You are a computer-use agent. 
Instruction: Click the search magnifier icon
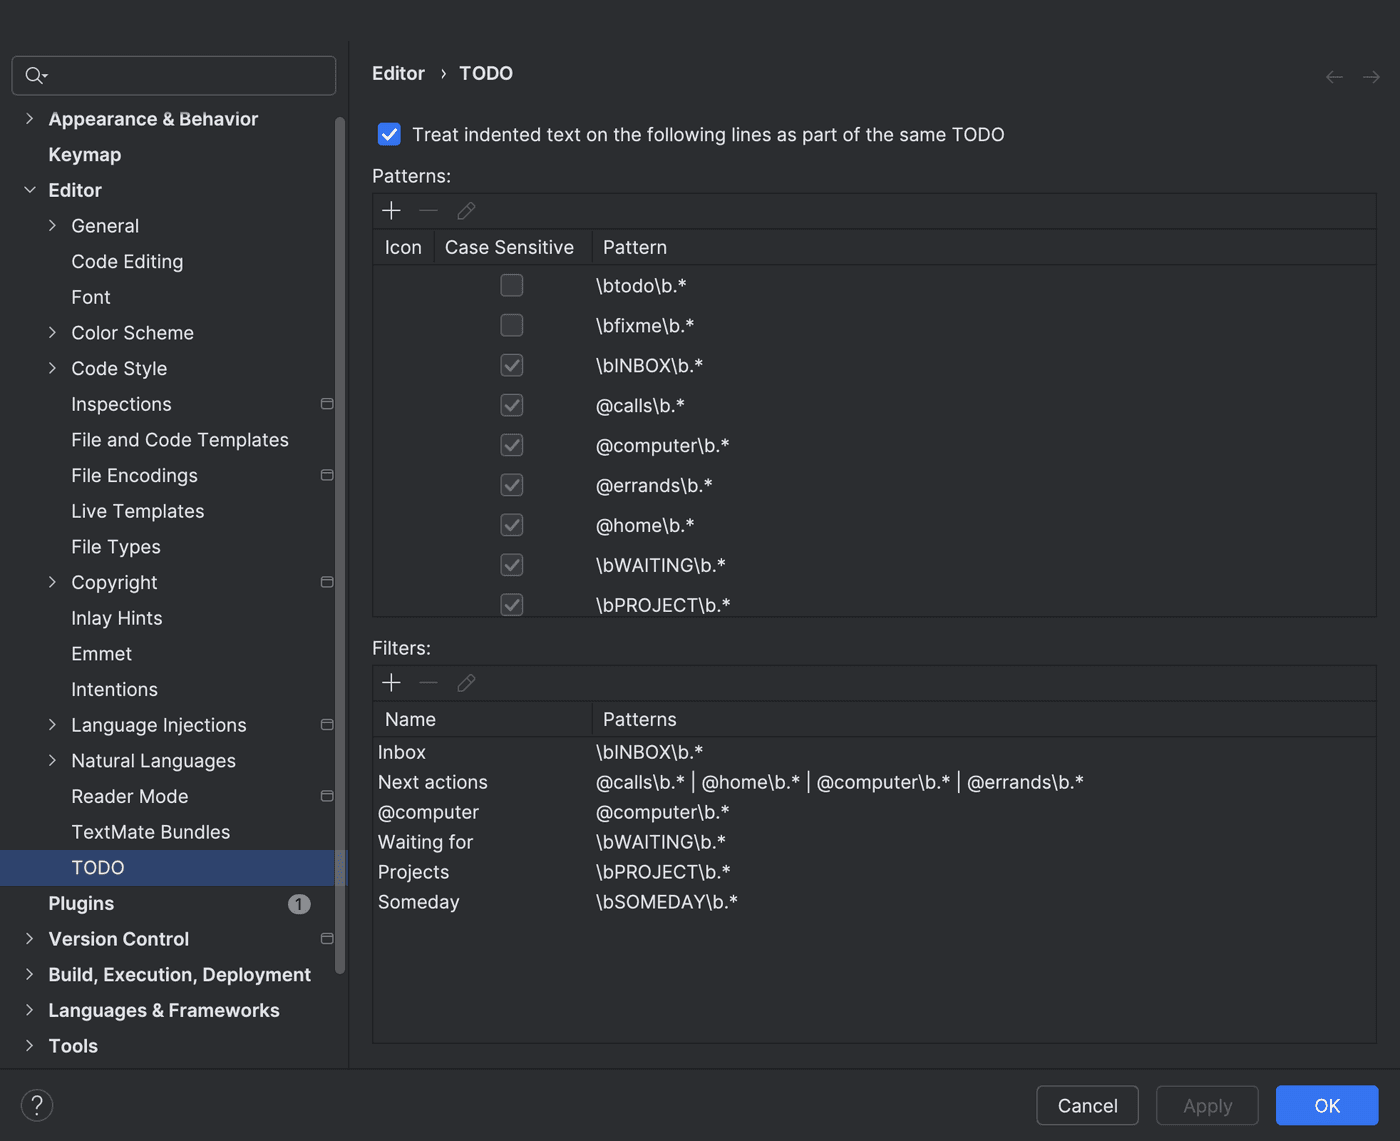point(35,75)
